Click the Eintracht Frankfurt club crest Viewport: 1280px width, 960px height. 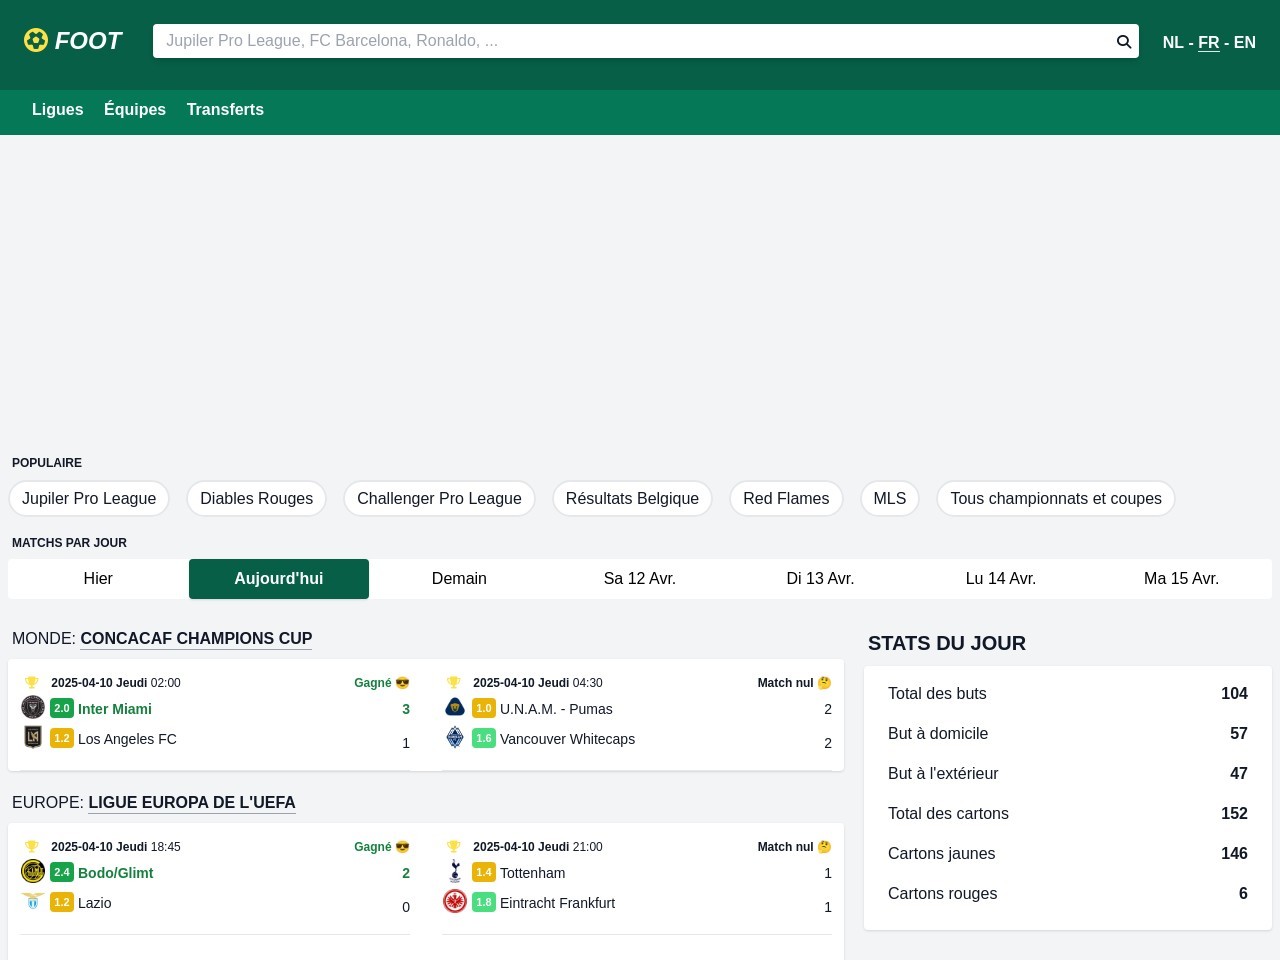tap(455, 901)
